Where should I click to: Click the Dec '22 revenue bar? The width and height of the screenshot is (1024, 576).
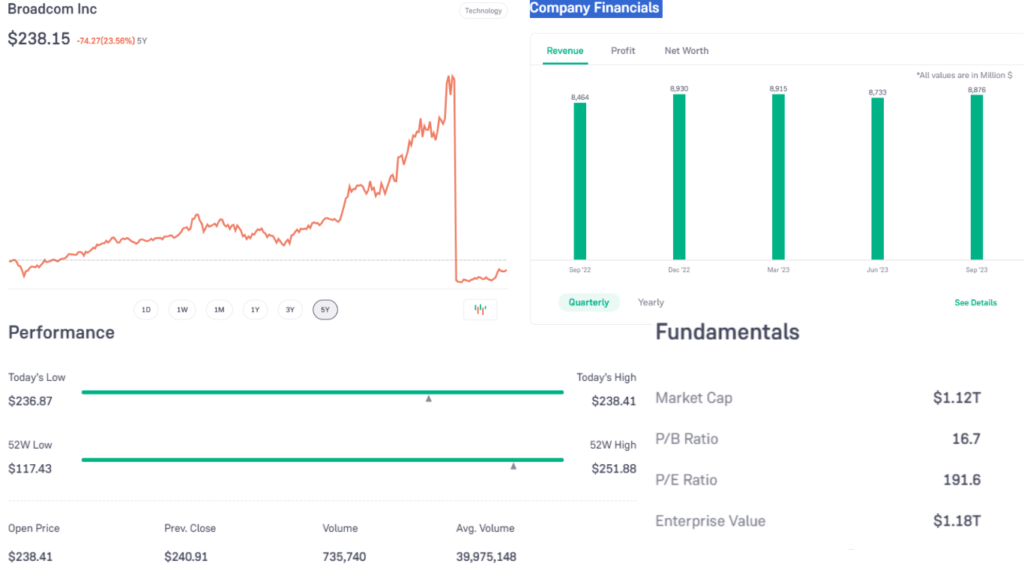tap(679, 177)
